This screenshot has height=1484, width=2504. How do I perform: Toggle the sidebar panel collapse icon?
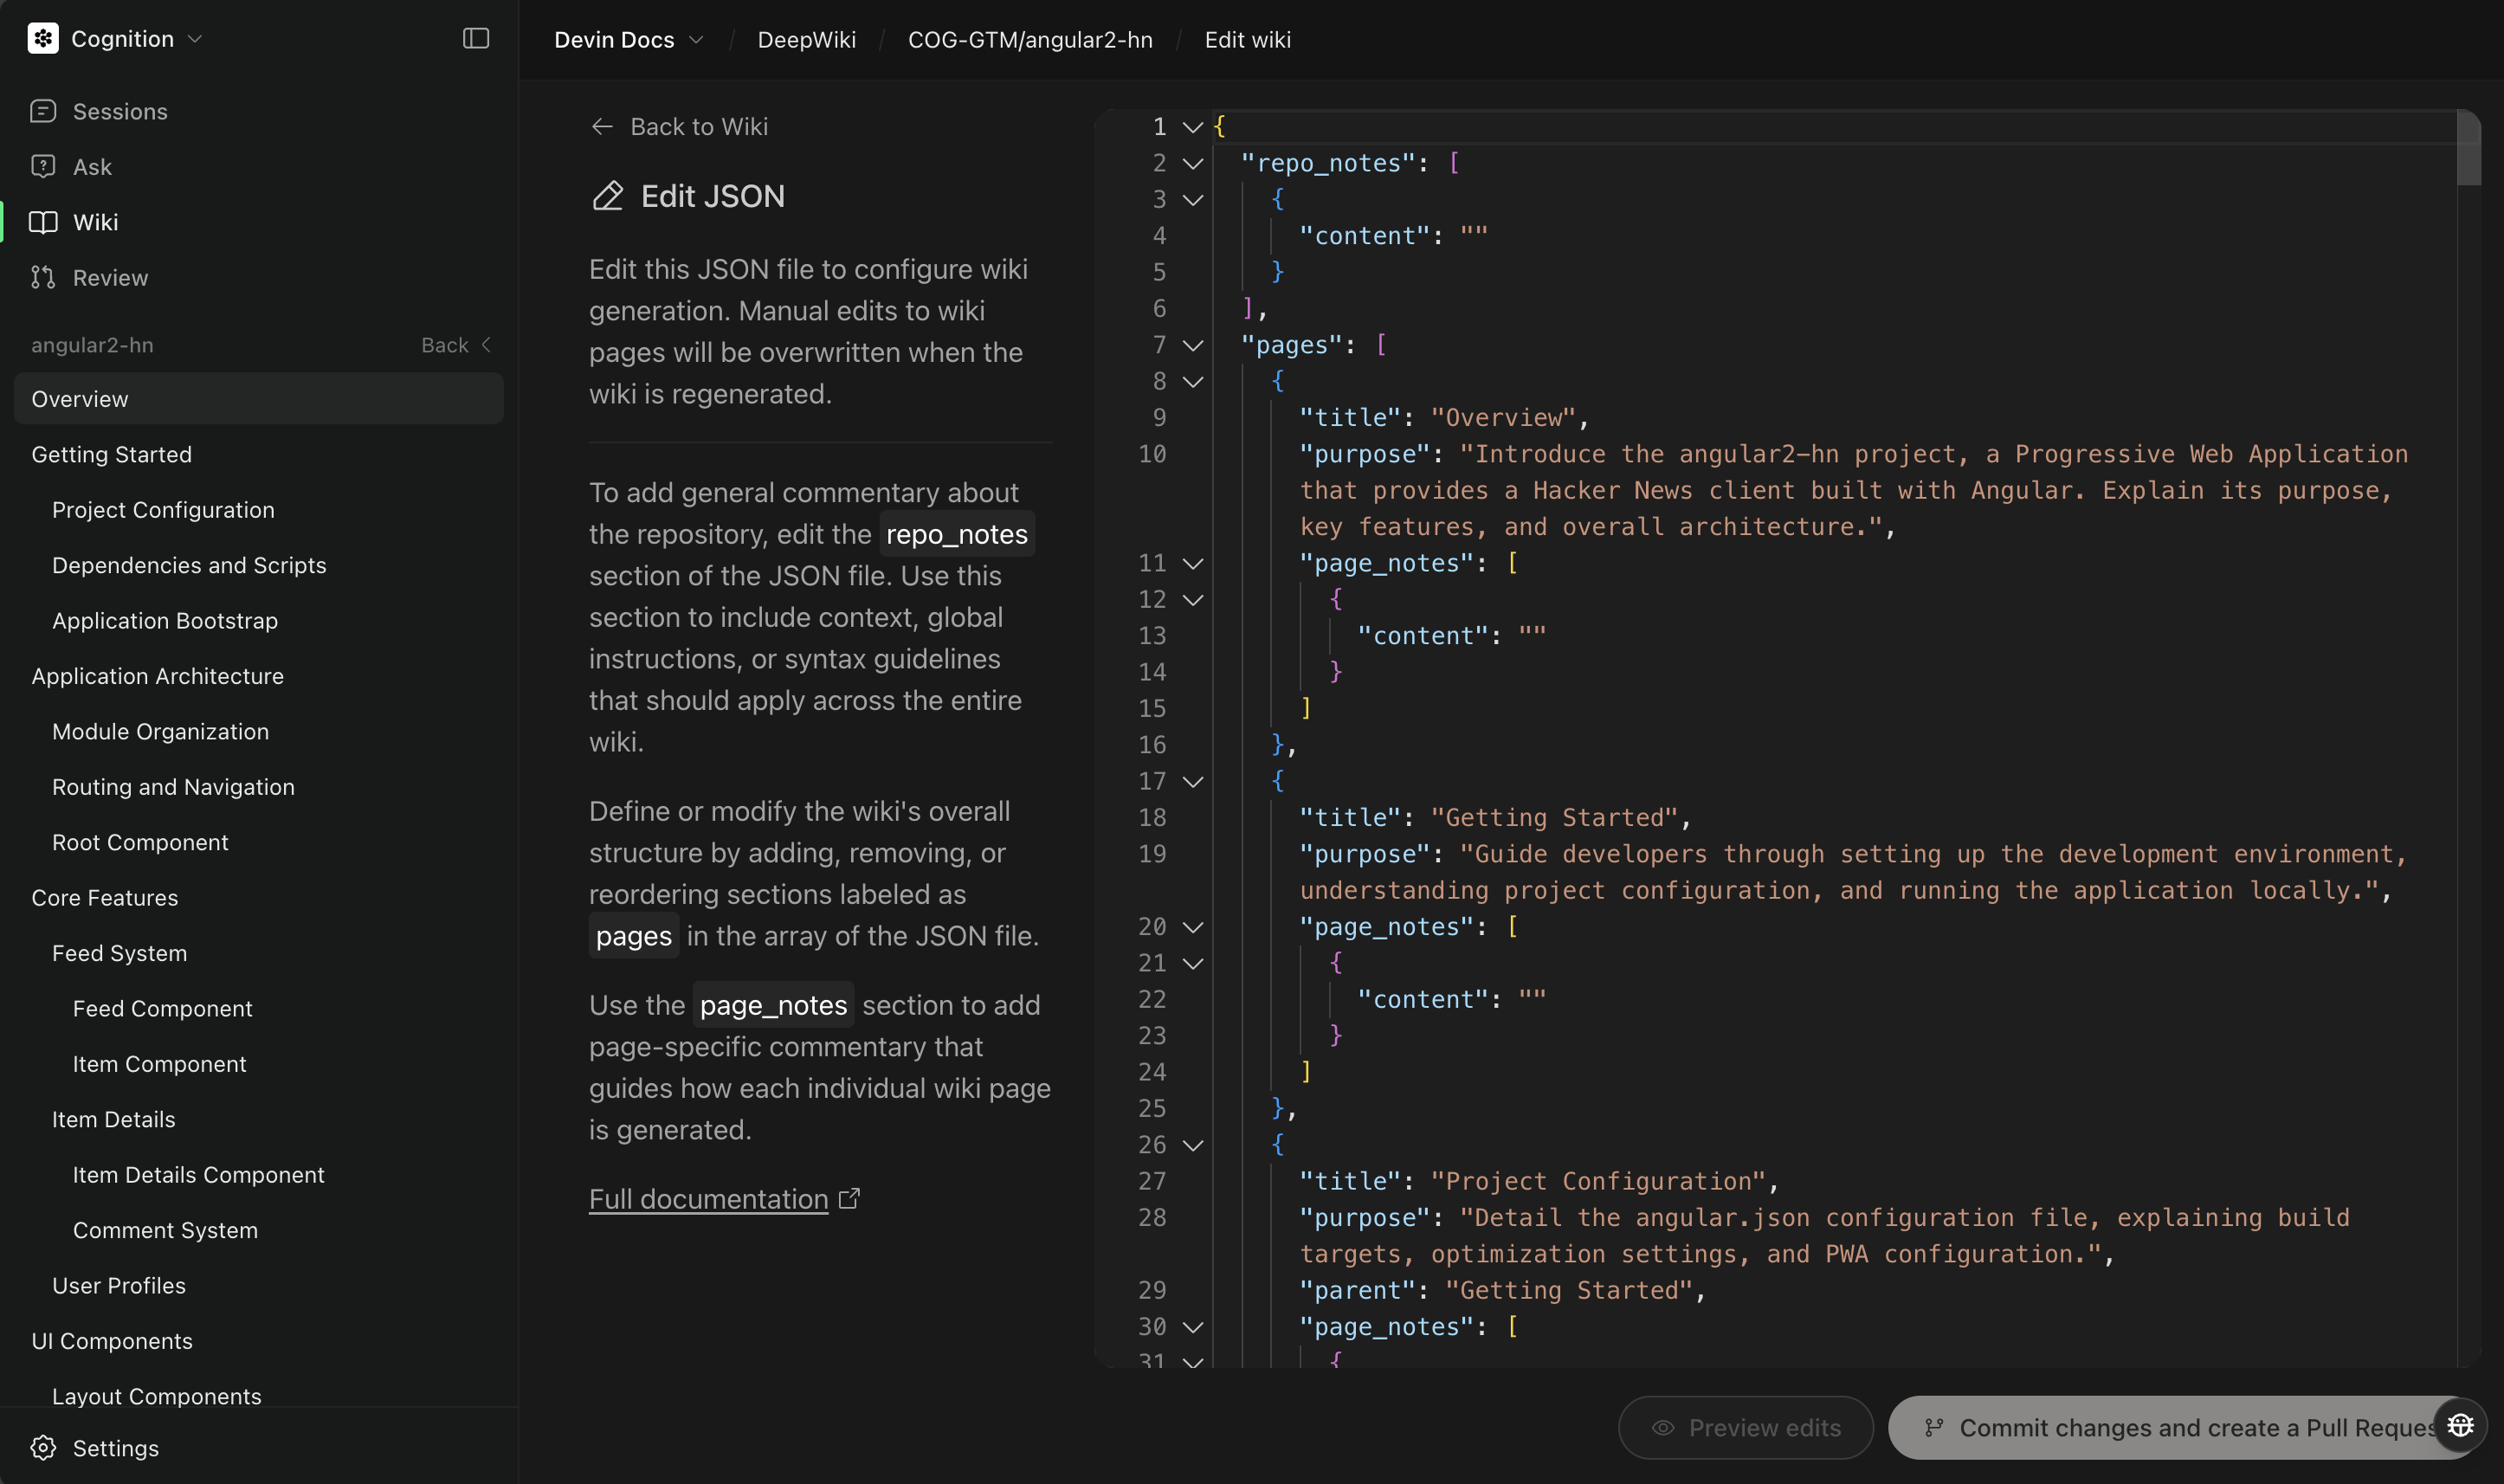pos(476,38)
